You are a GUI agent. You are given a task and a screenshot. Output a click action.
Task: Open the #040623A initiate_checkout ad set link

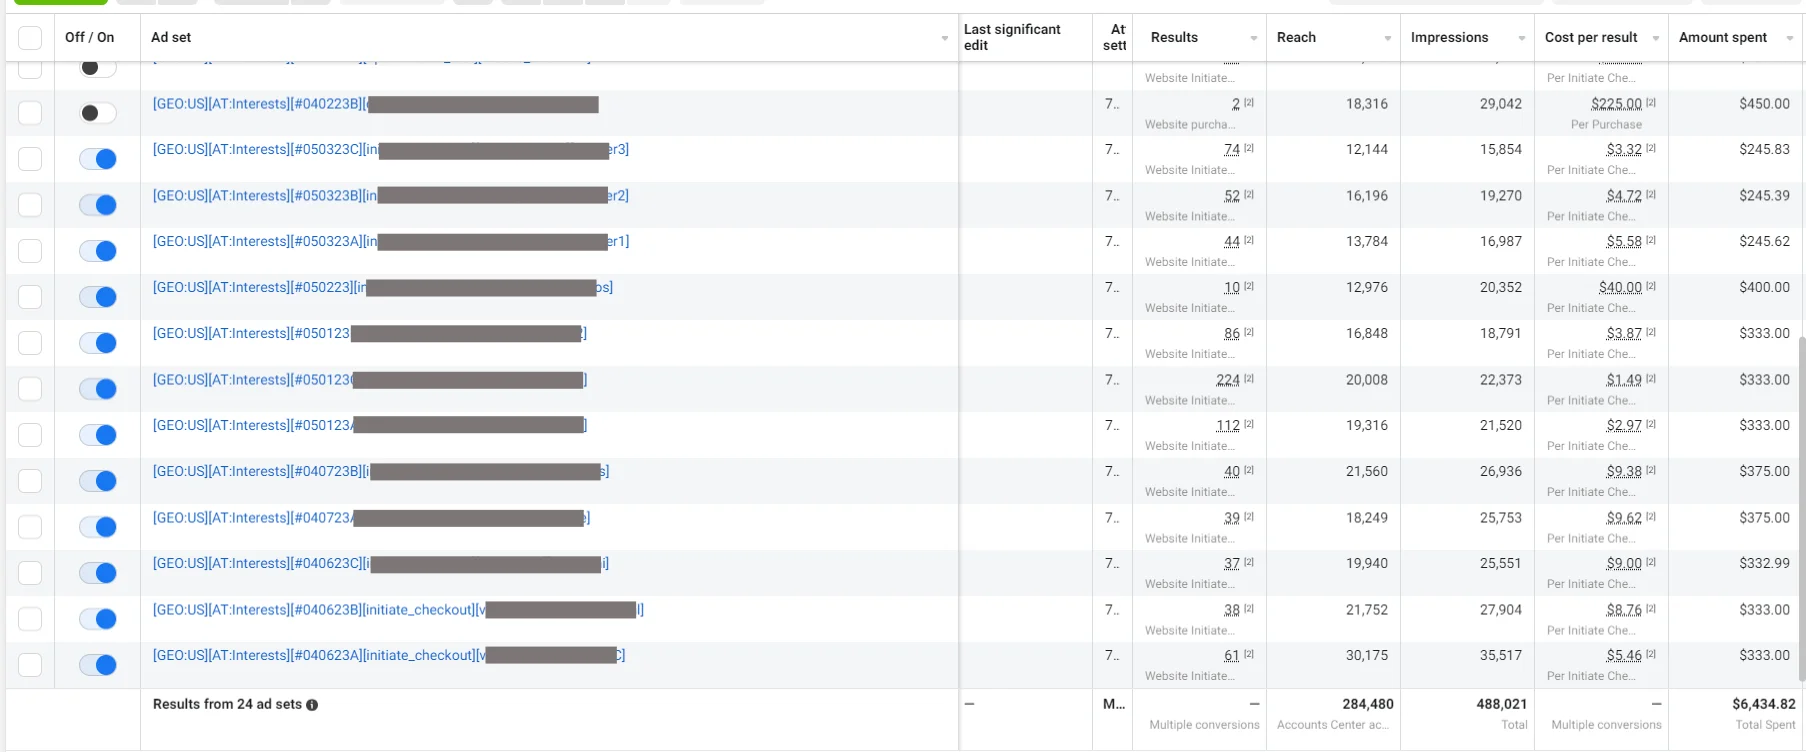(314, 656)
